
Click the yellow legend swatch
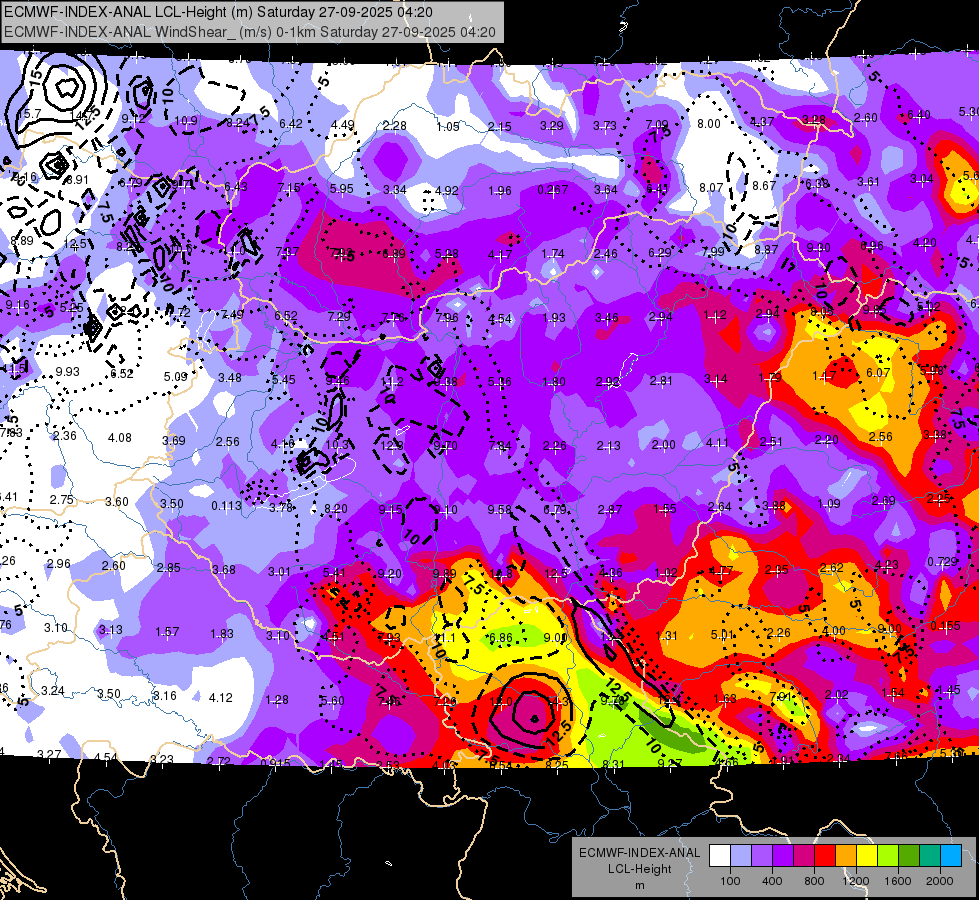click(867, 855)
